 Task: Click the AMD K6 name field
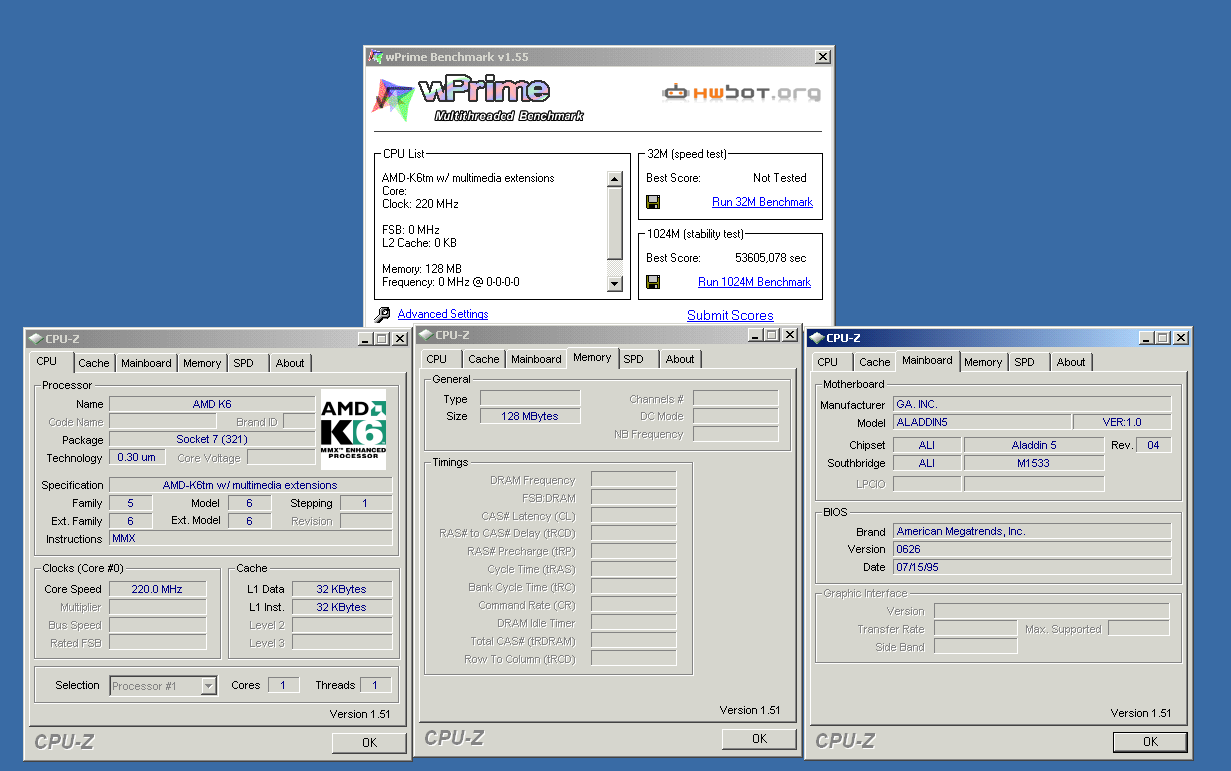click(x=212, y=404)
